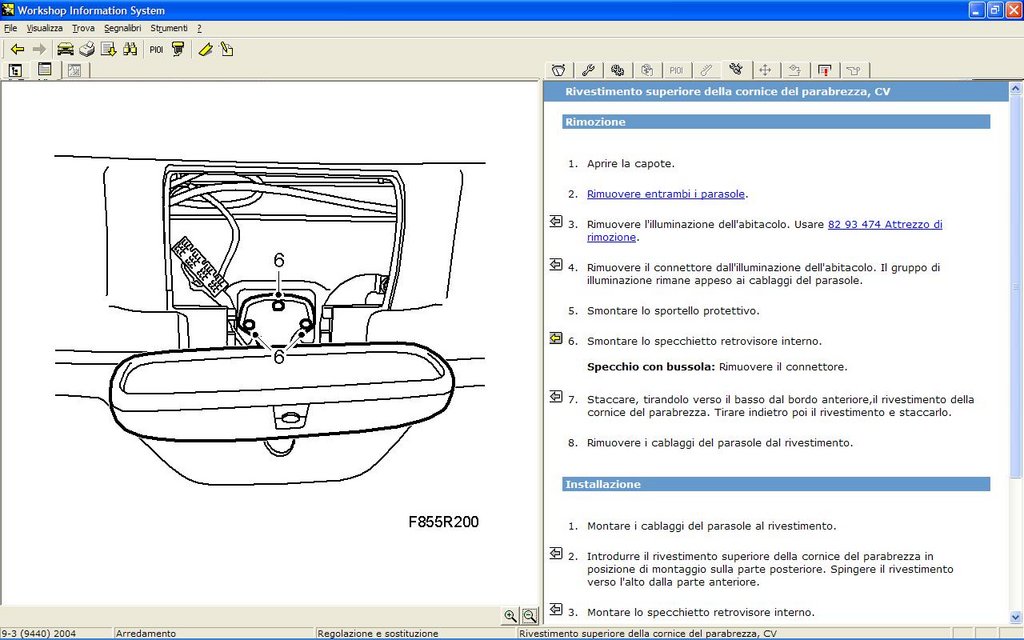Screen dimensions: 1024x640
Task: Click the car model selection icon
Action: (x=65, y=49)
